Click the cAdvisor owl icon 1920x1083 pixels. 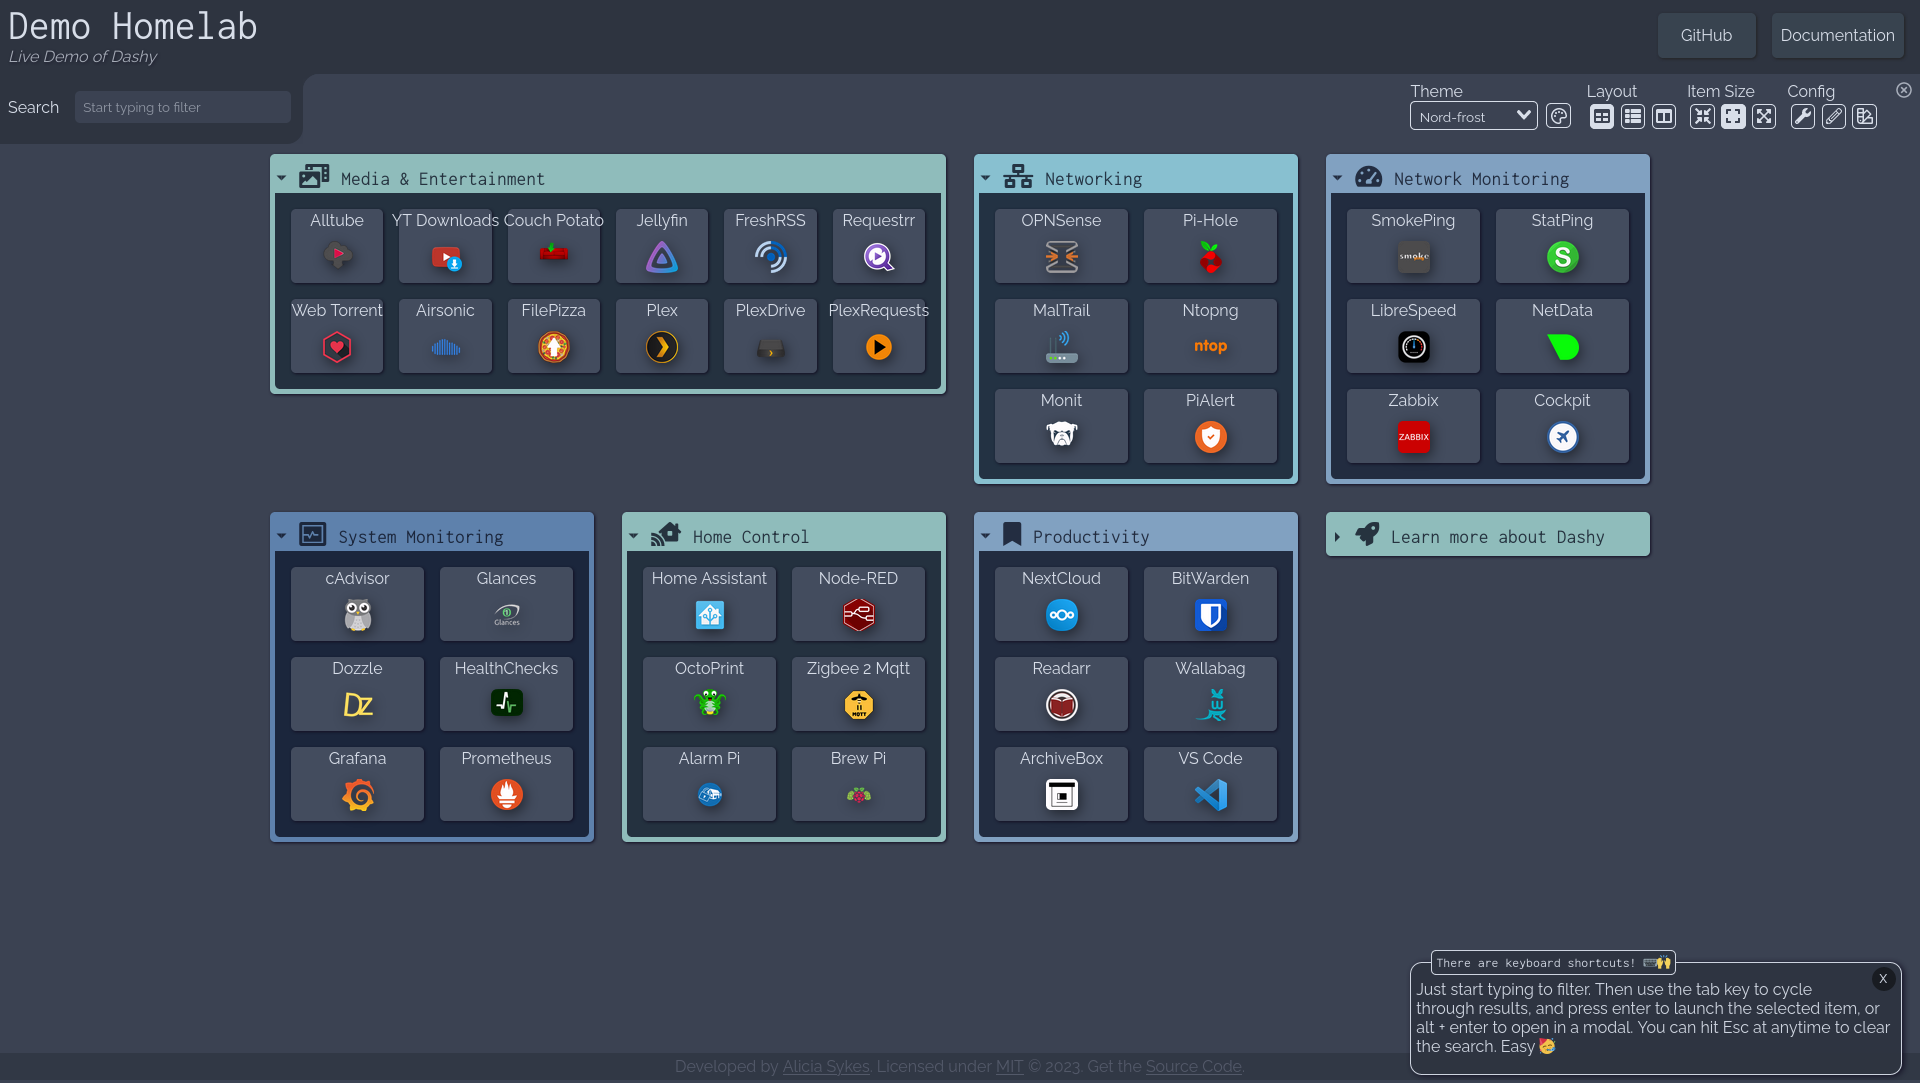pos(357,615)
